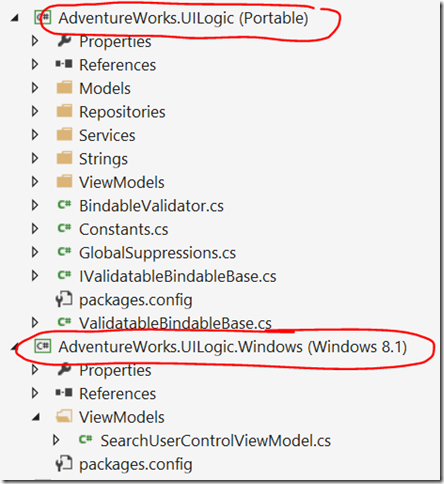Click the packages.config icon in the Portable project
The width and height of the screenshot is (444, 484).
[64, 299]
